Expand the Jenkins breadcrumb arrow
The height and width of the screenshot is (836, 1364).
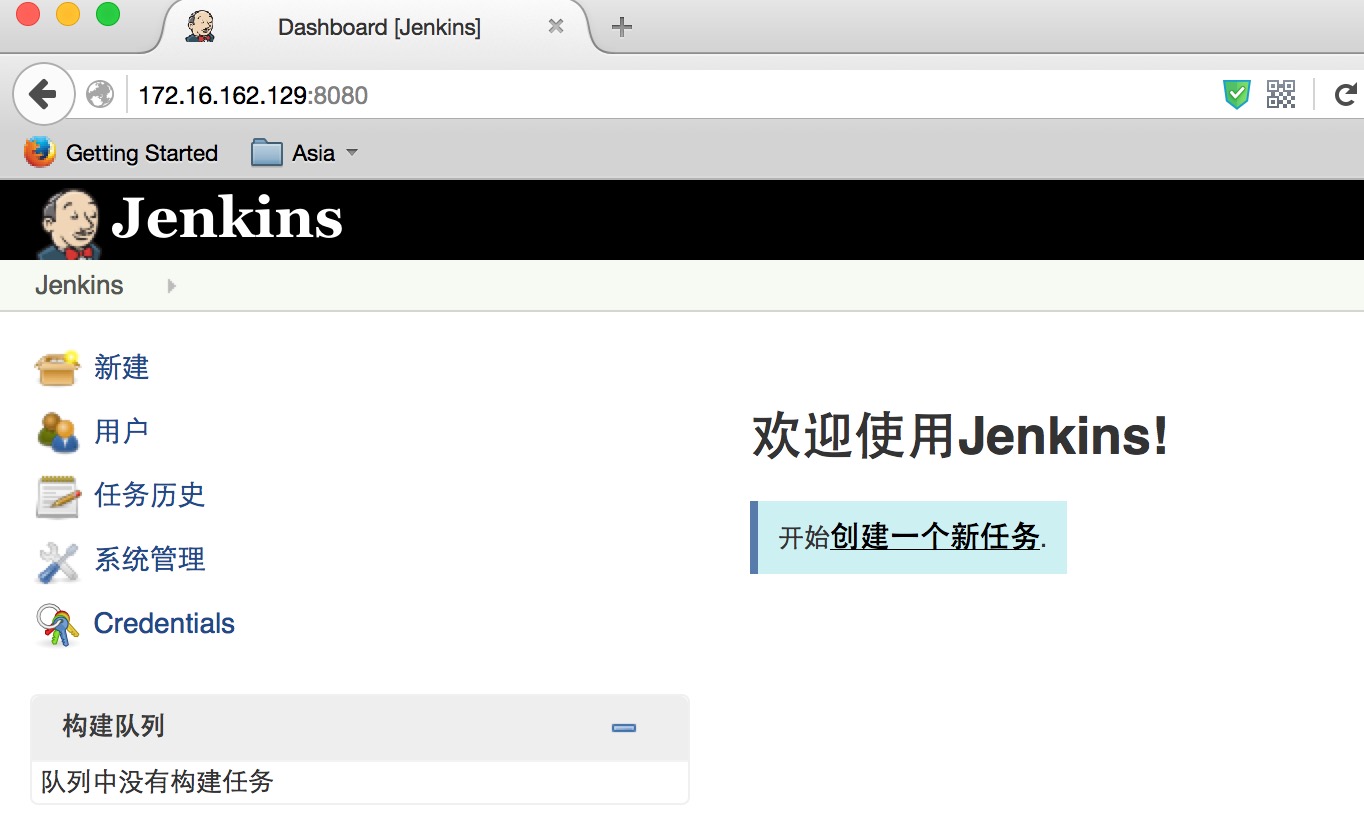[x=171, y=286]
